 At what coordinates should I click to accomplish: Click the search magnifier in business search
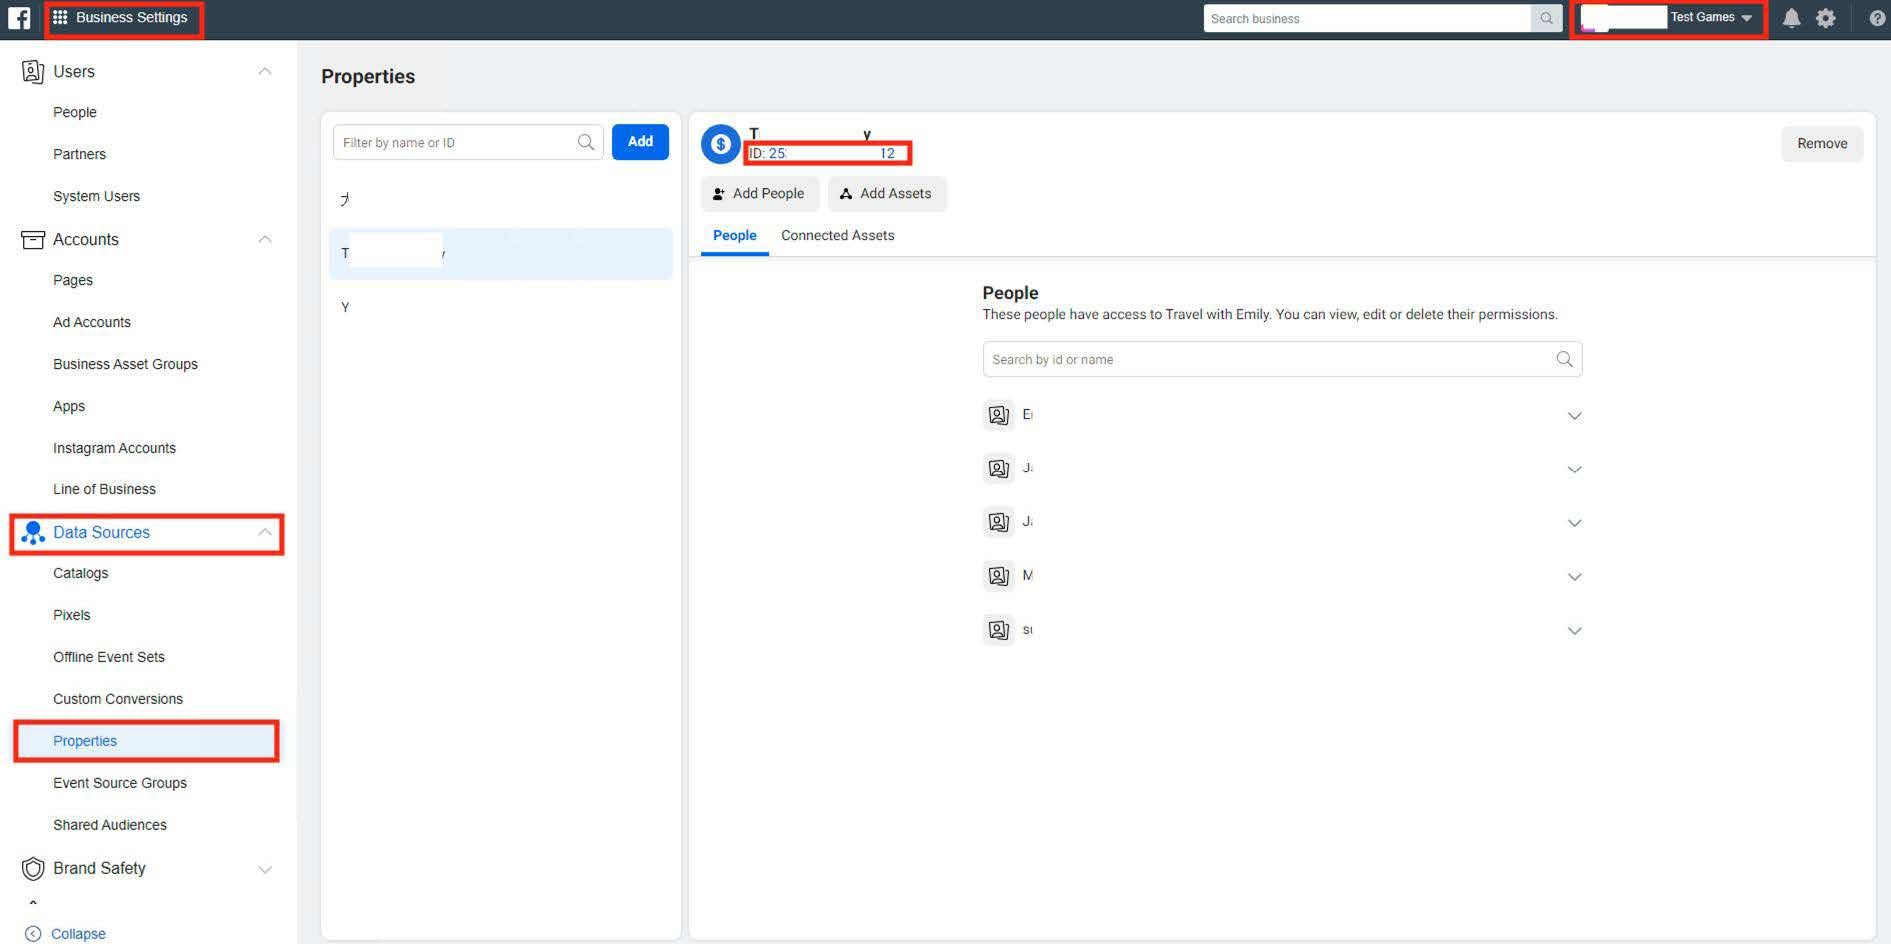[1546, 18]
